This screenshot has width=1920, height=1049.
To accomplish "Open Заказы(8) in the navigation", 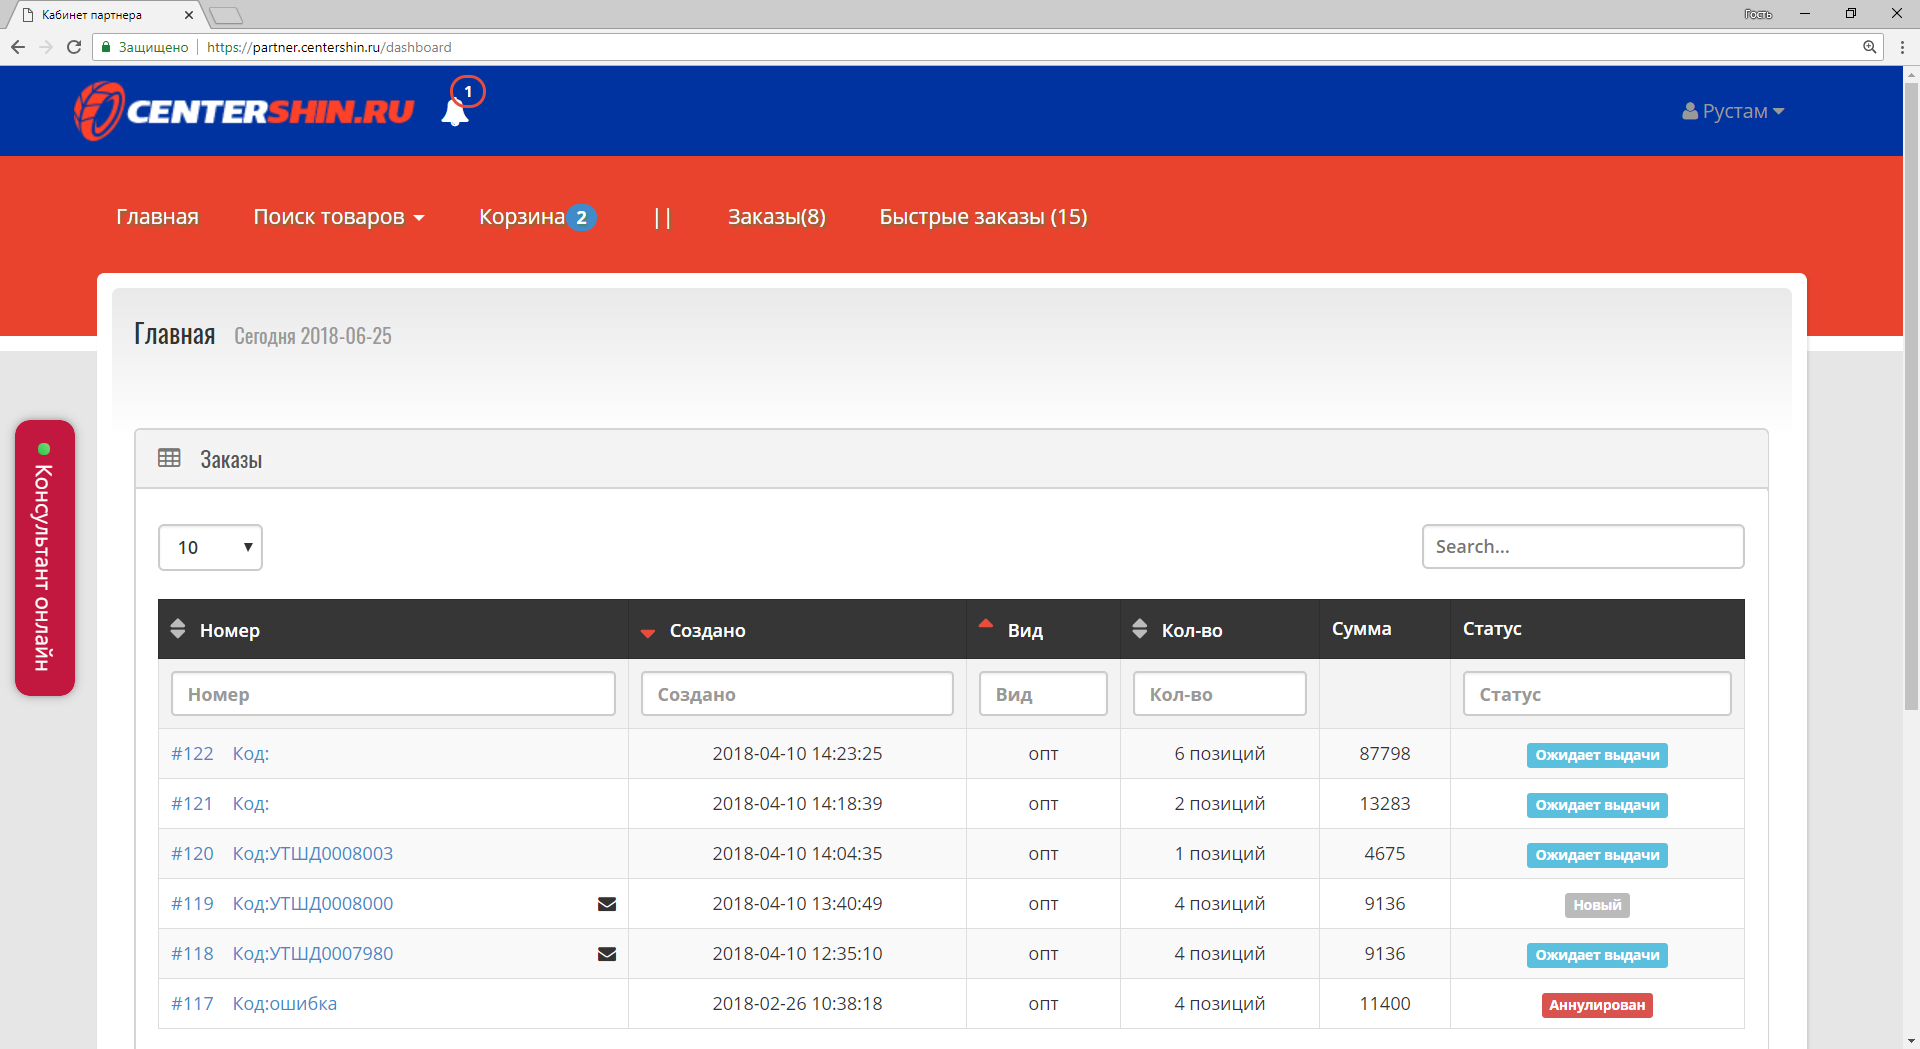I will click(777, 217).
